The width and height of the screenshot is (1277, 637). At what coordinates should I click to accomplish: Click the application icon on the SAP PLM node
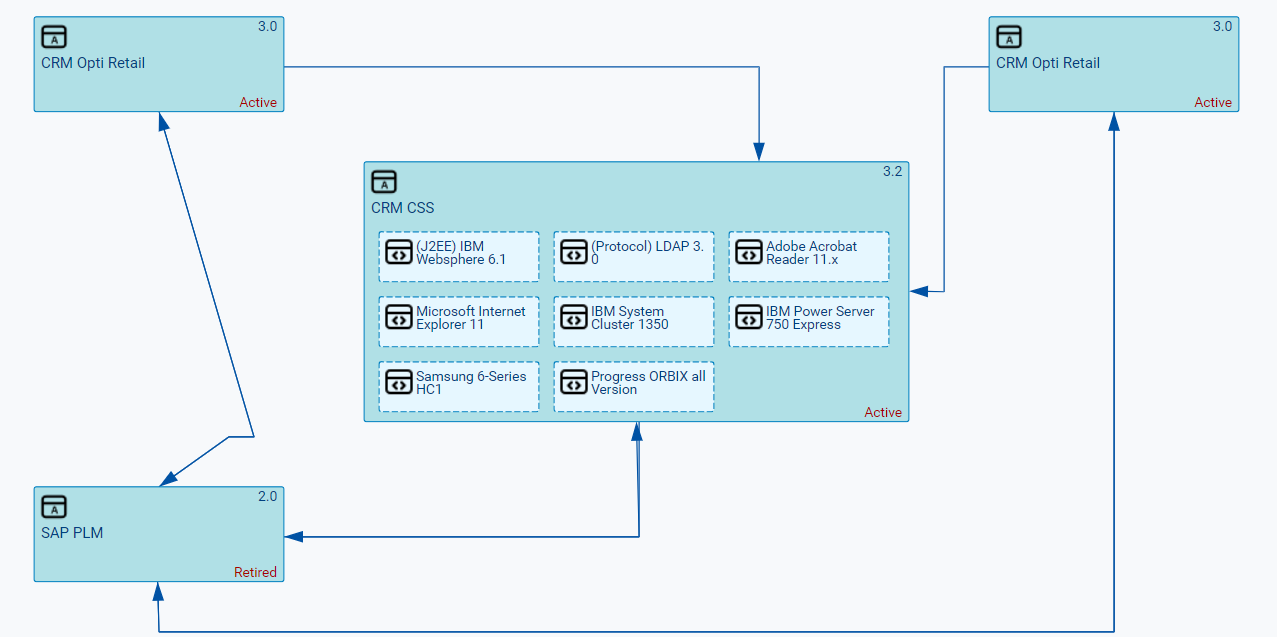pyautogui.click(x=53, y=506)
